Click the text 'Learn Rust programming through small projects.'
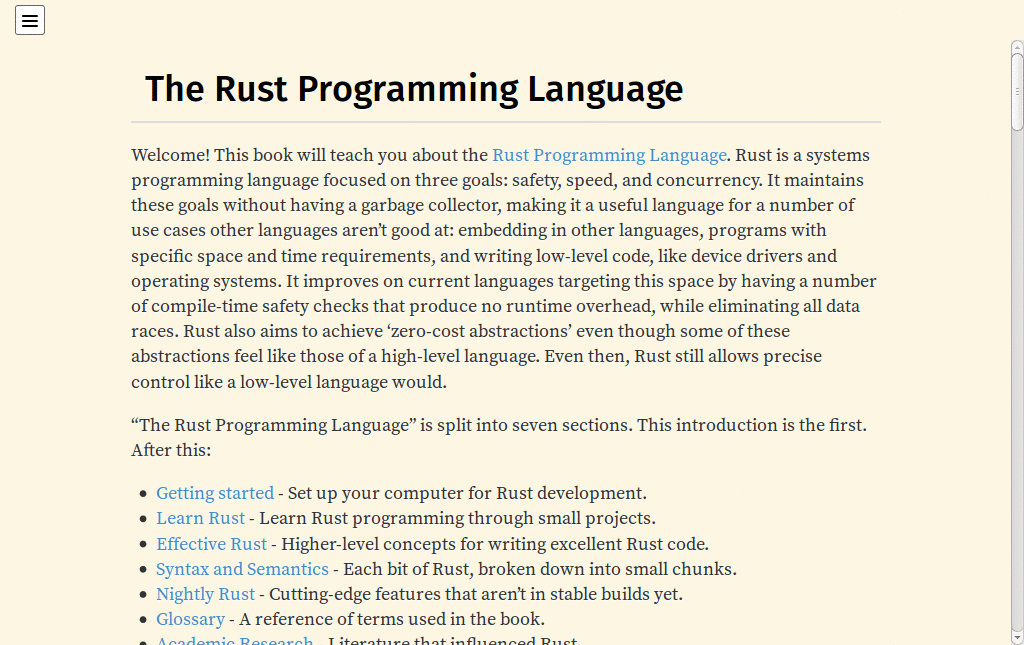This screenshot has height=645, width=1024. pyautogui.click(x=457, y=518)
